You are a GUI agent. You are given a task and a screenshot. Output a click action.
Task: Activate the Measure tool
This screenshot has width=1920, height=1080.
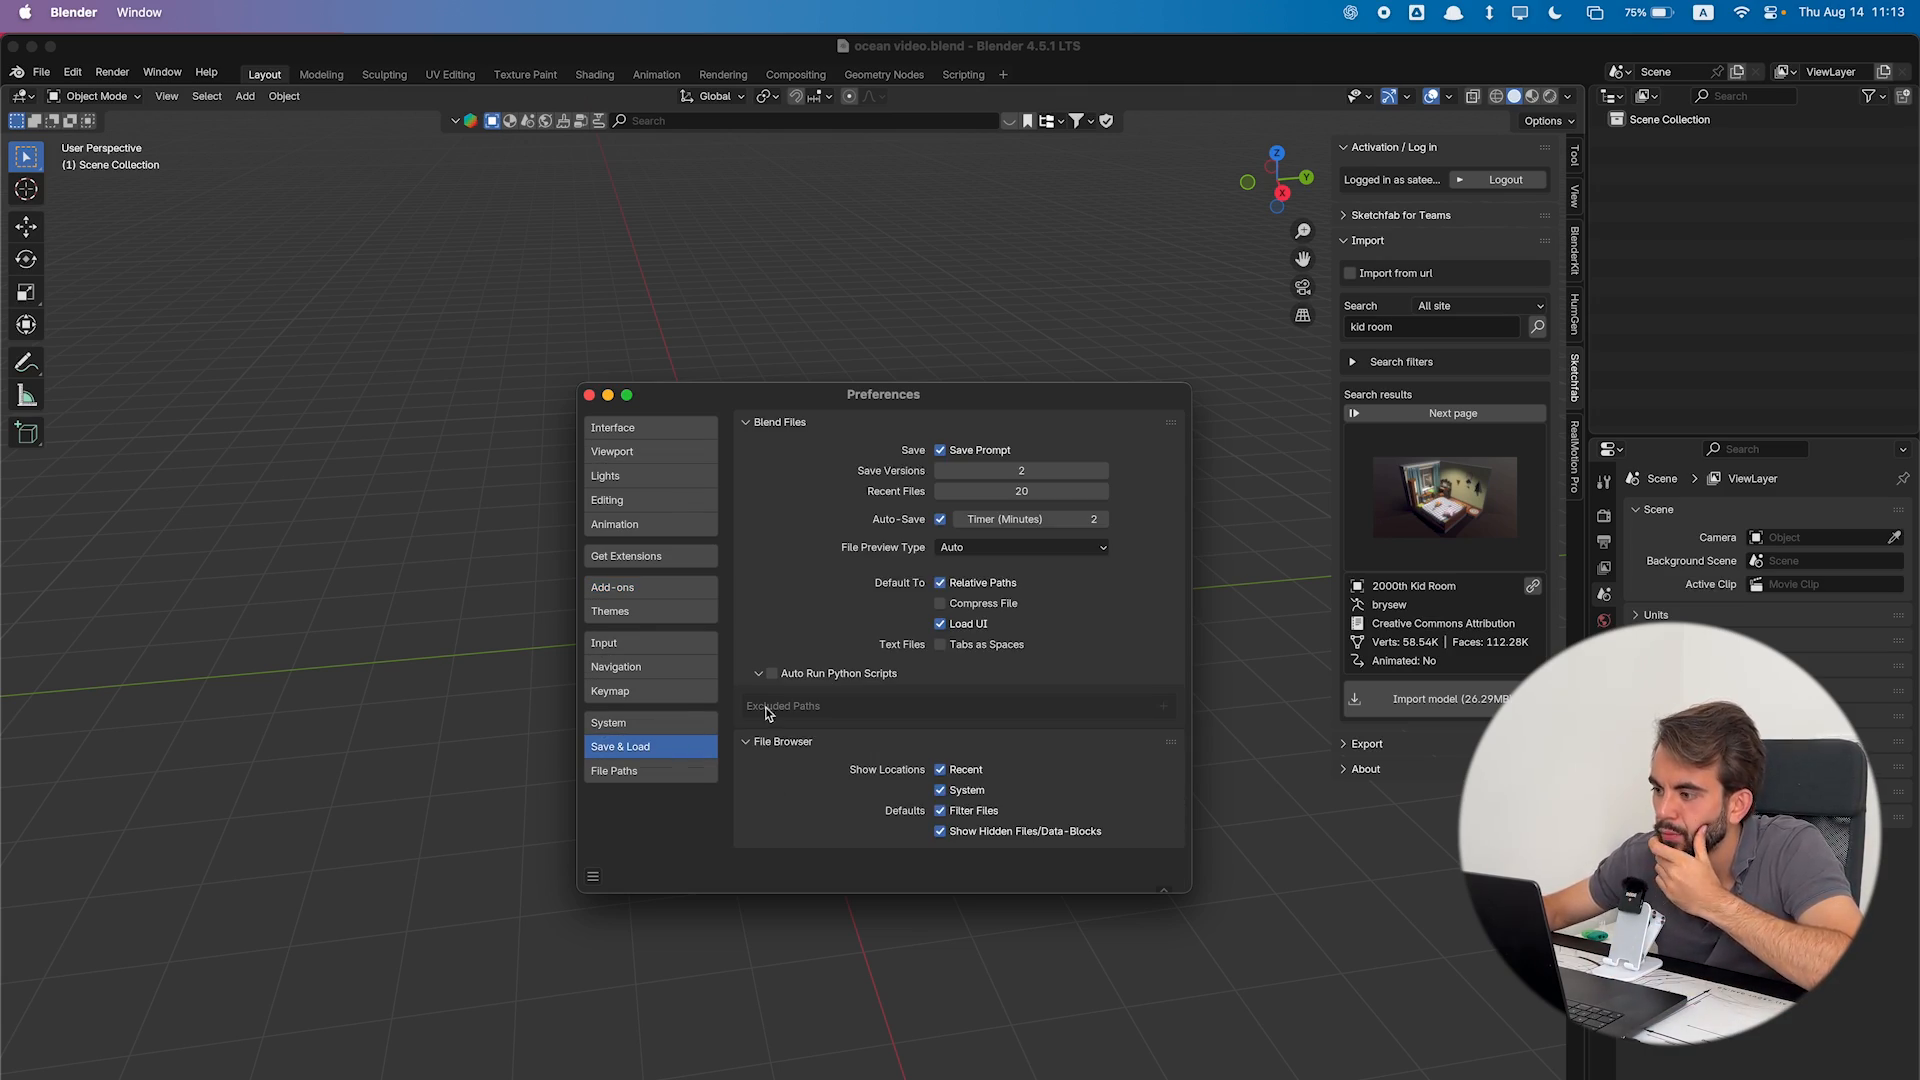(26, 397)
